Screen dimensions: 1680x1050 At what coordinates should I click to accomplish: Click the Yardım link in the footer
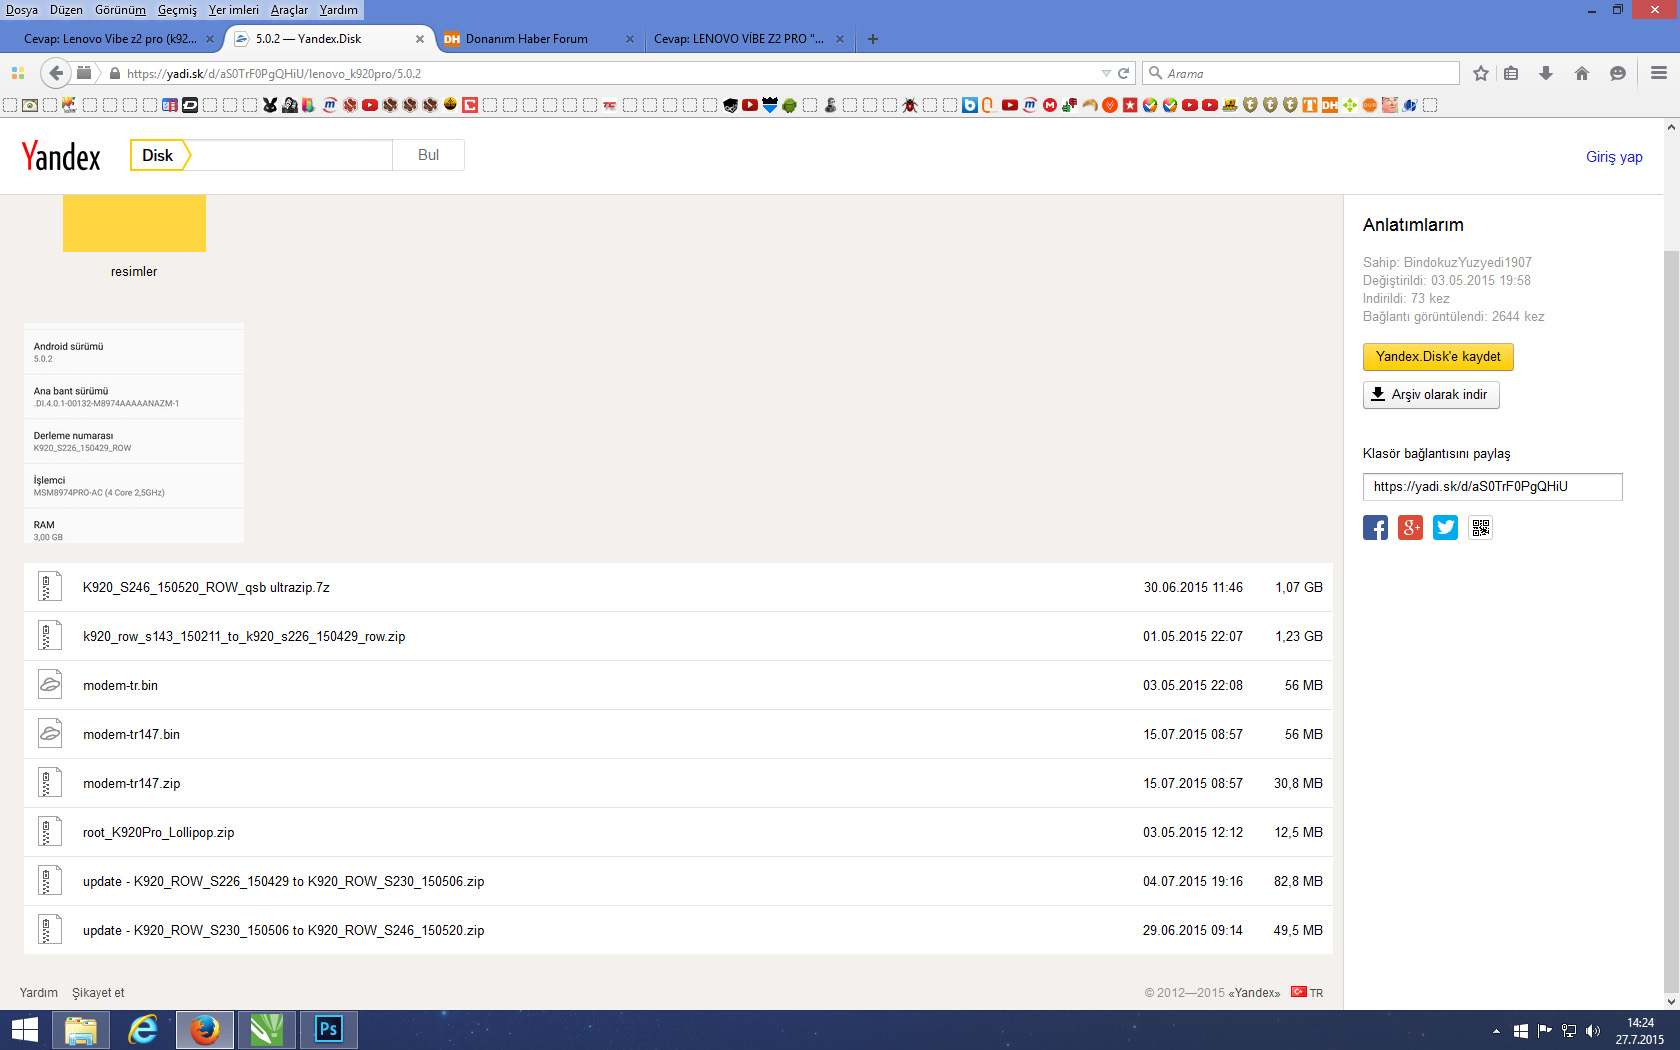pos(39,993)
